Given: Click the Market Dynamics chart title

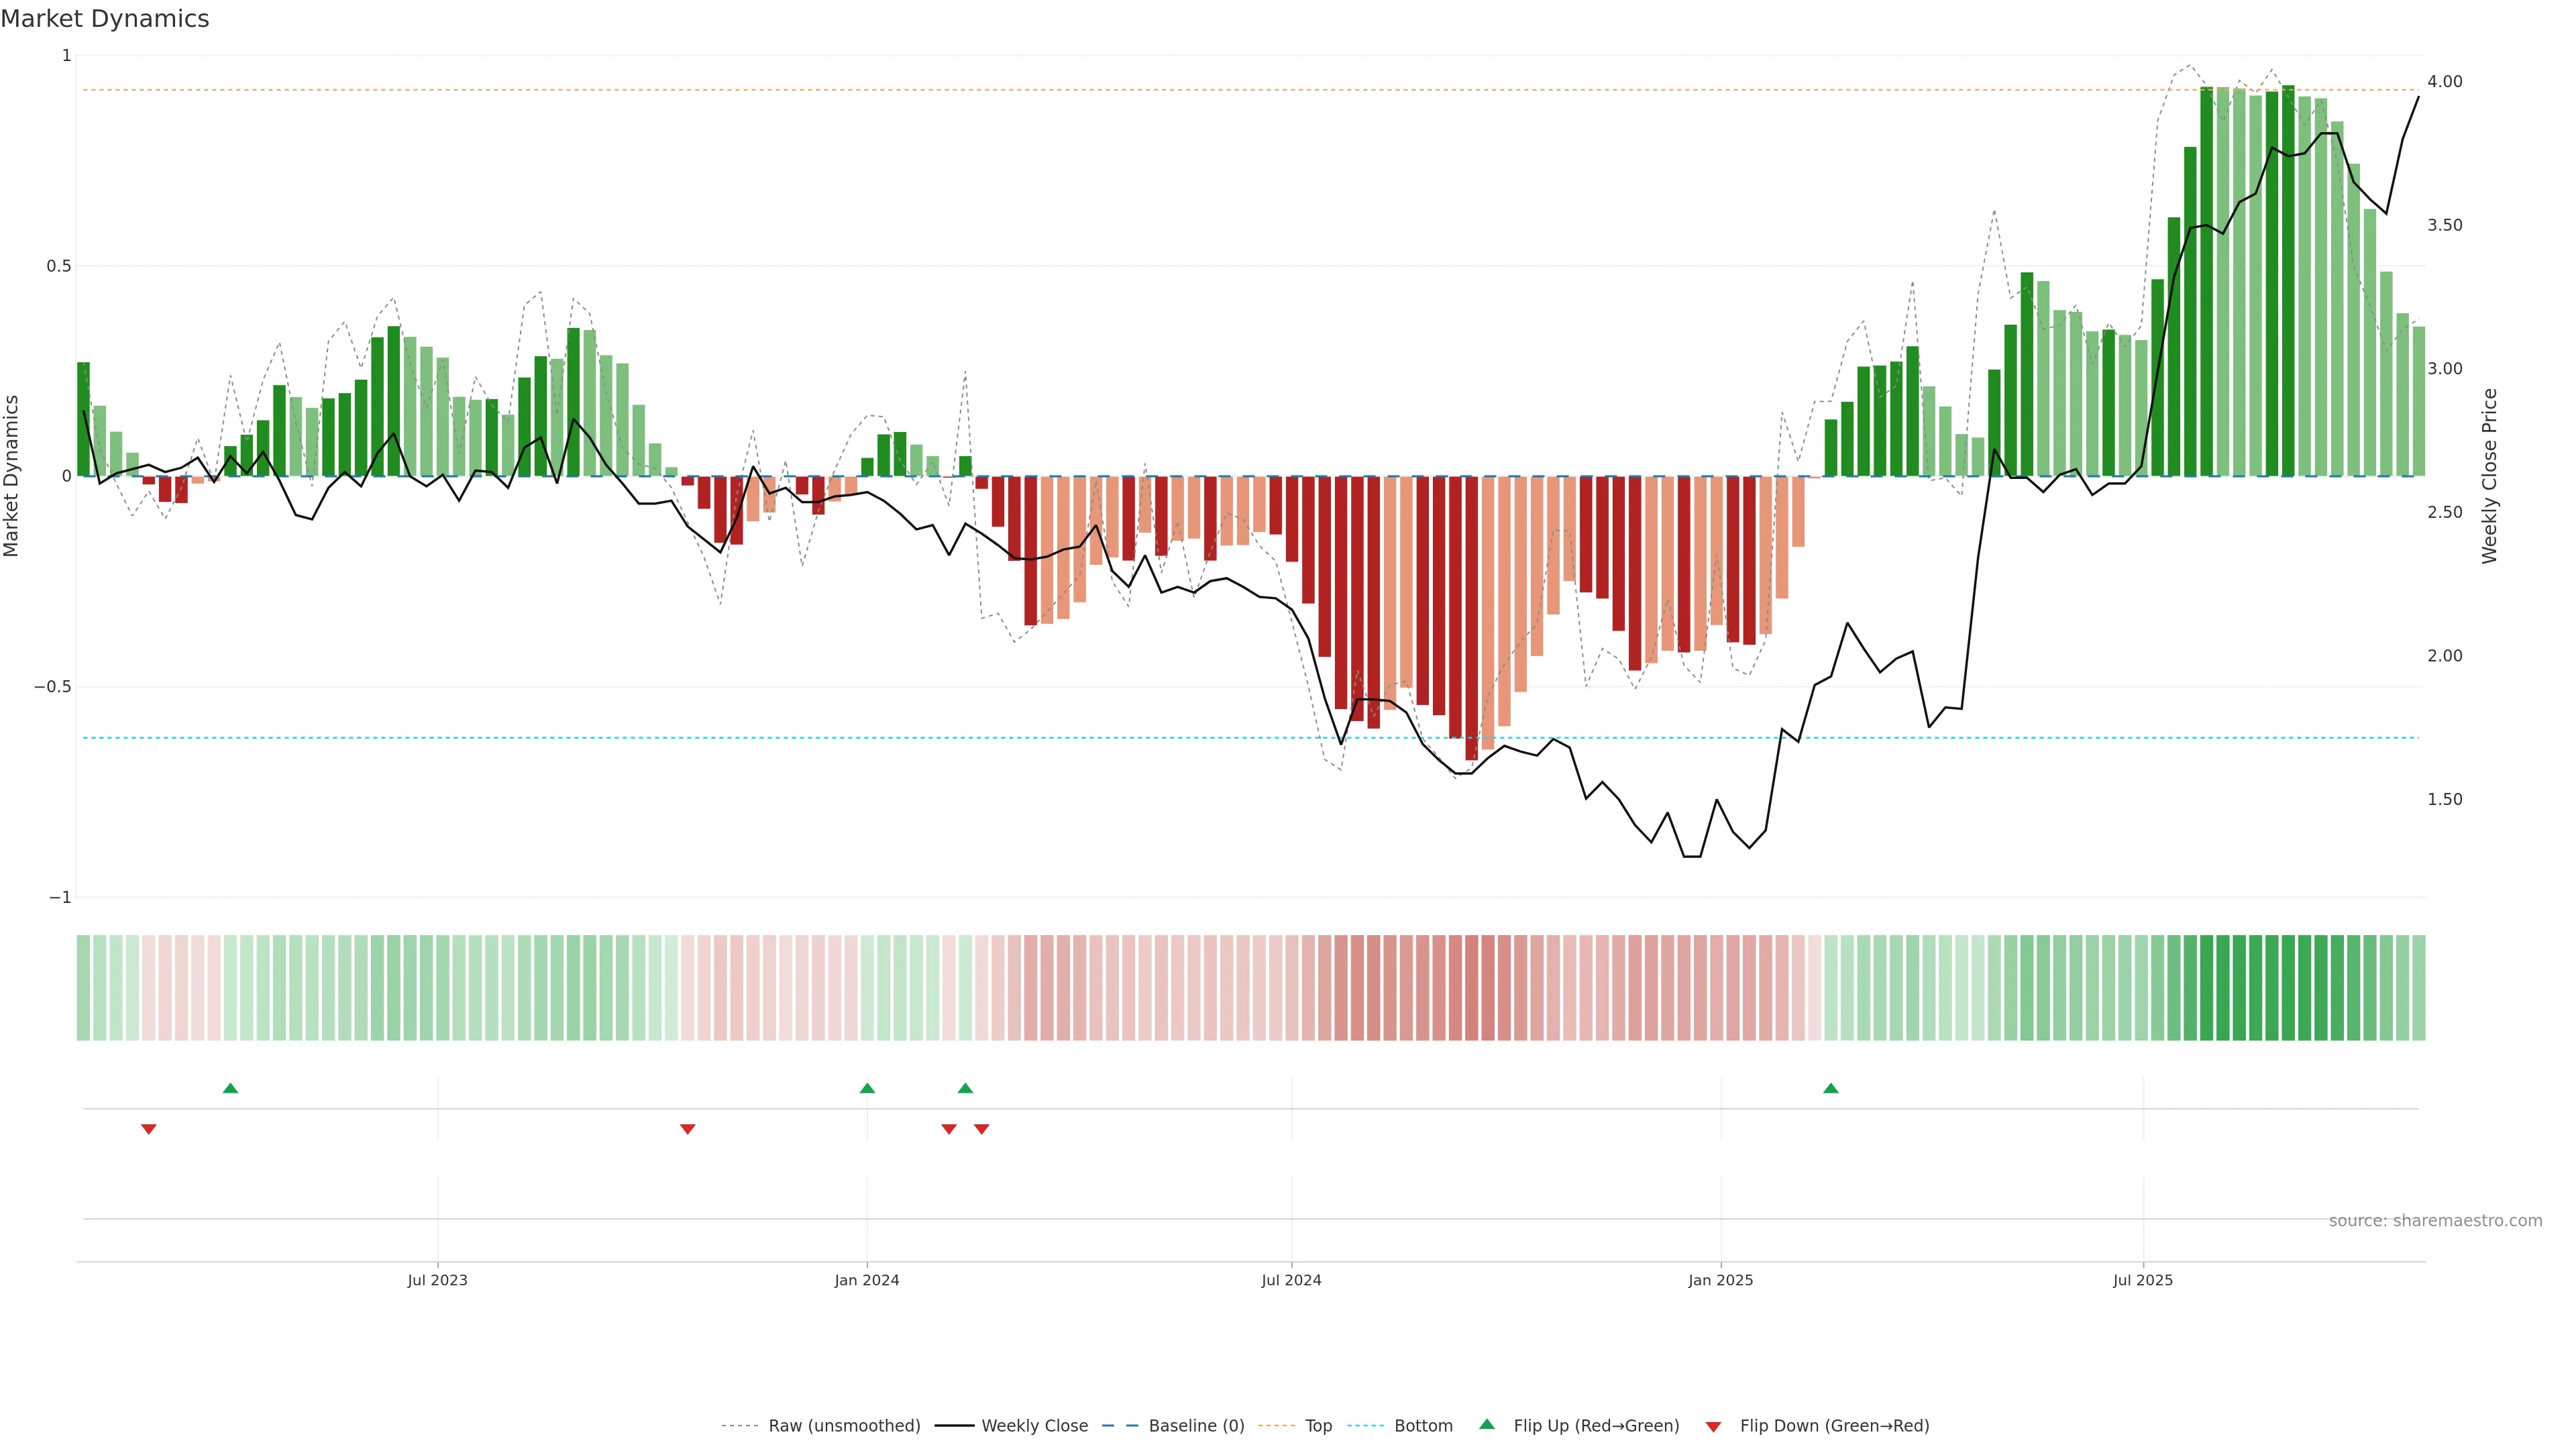Looking at the screenshot, I should 105,19.
